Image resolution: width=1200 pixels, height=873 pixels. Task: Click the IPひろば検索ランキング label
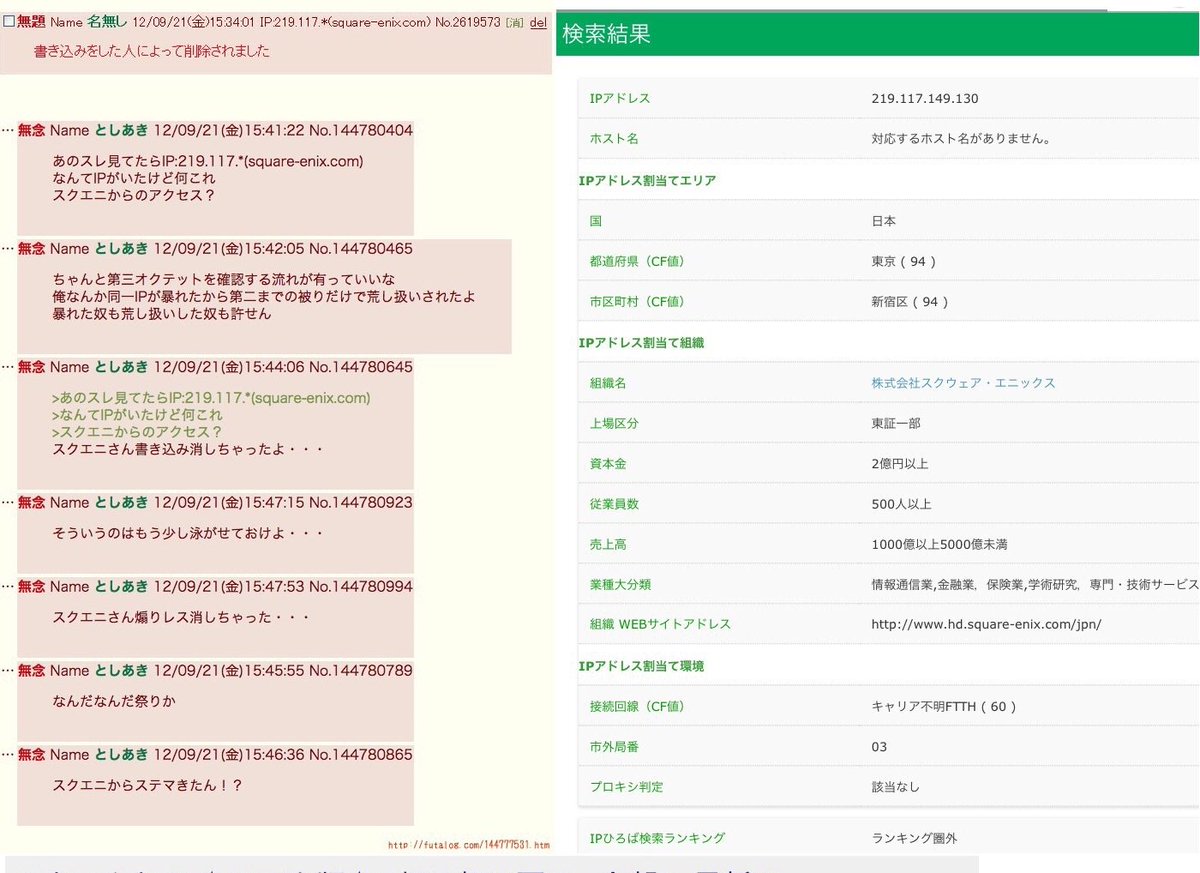tap(657, 838)
